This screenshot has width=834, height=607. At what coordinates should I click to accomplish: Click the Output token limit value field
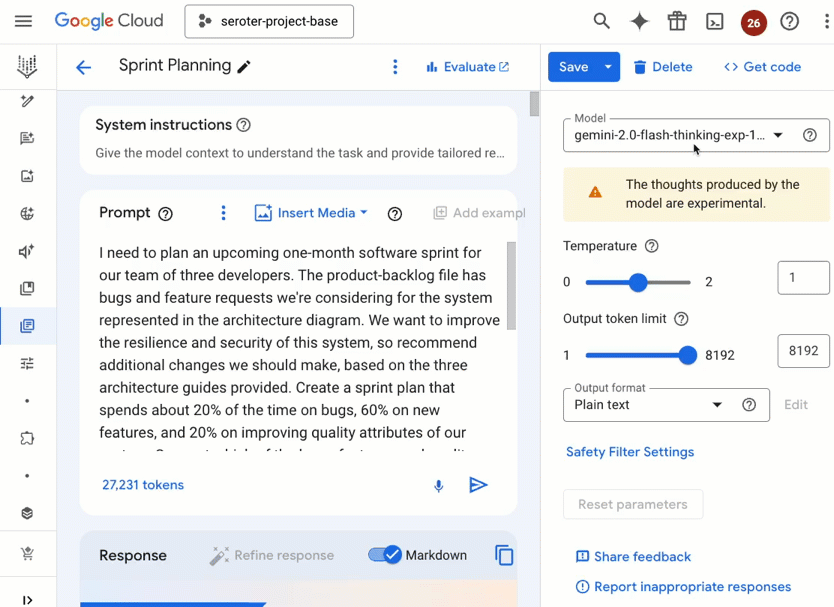point(803,351)
